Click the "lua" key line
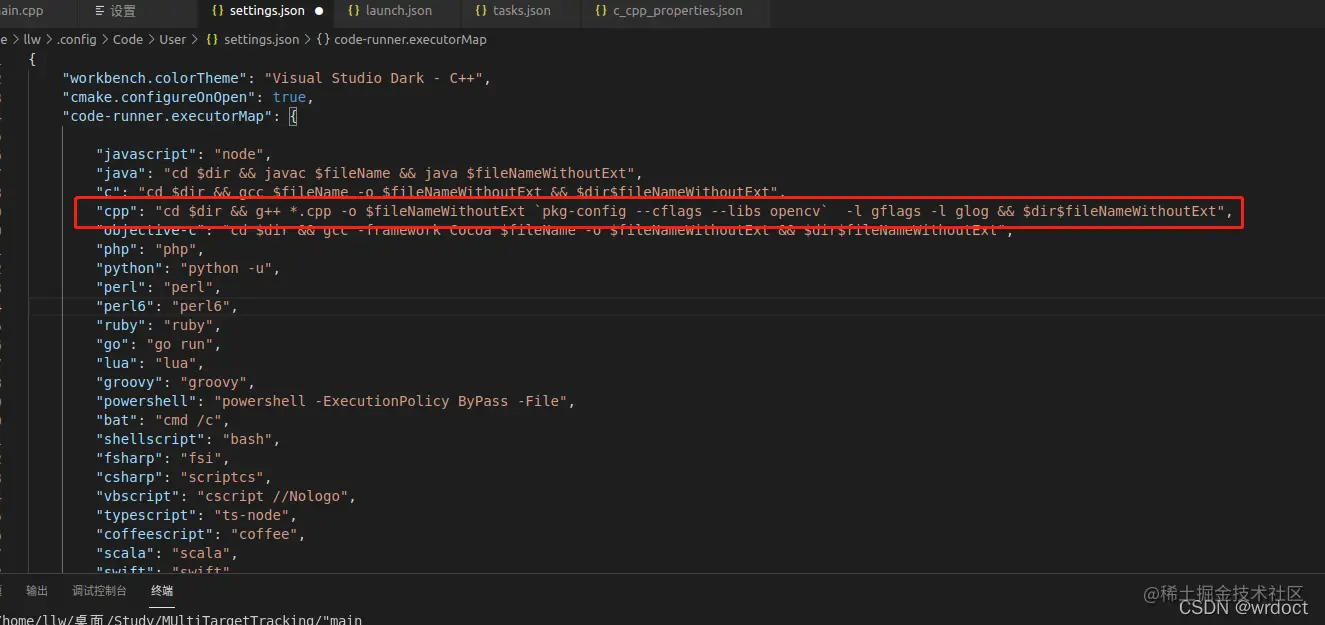The image size is (1325, 625). tap(150, 363)
